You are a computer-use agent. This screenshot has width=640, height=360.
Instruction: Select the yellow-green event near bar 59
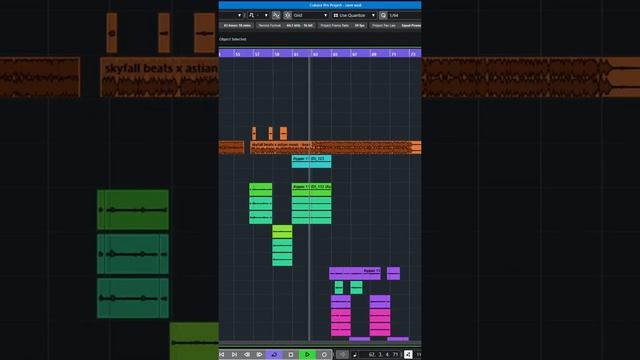[282, 231]
